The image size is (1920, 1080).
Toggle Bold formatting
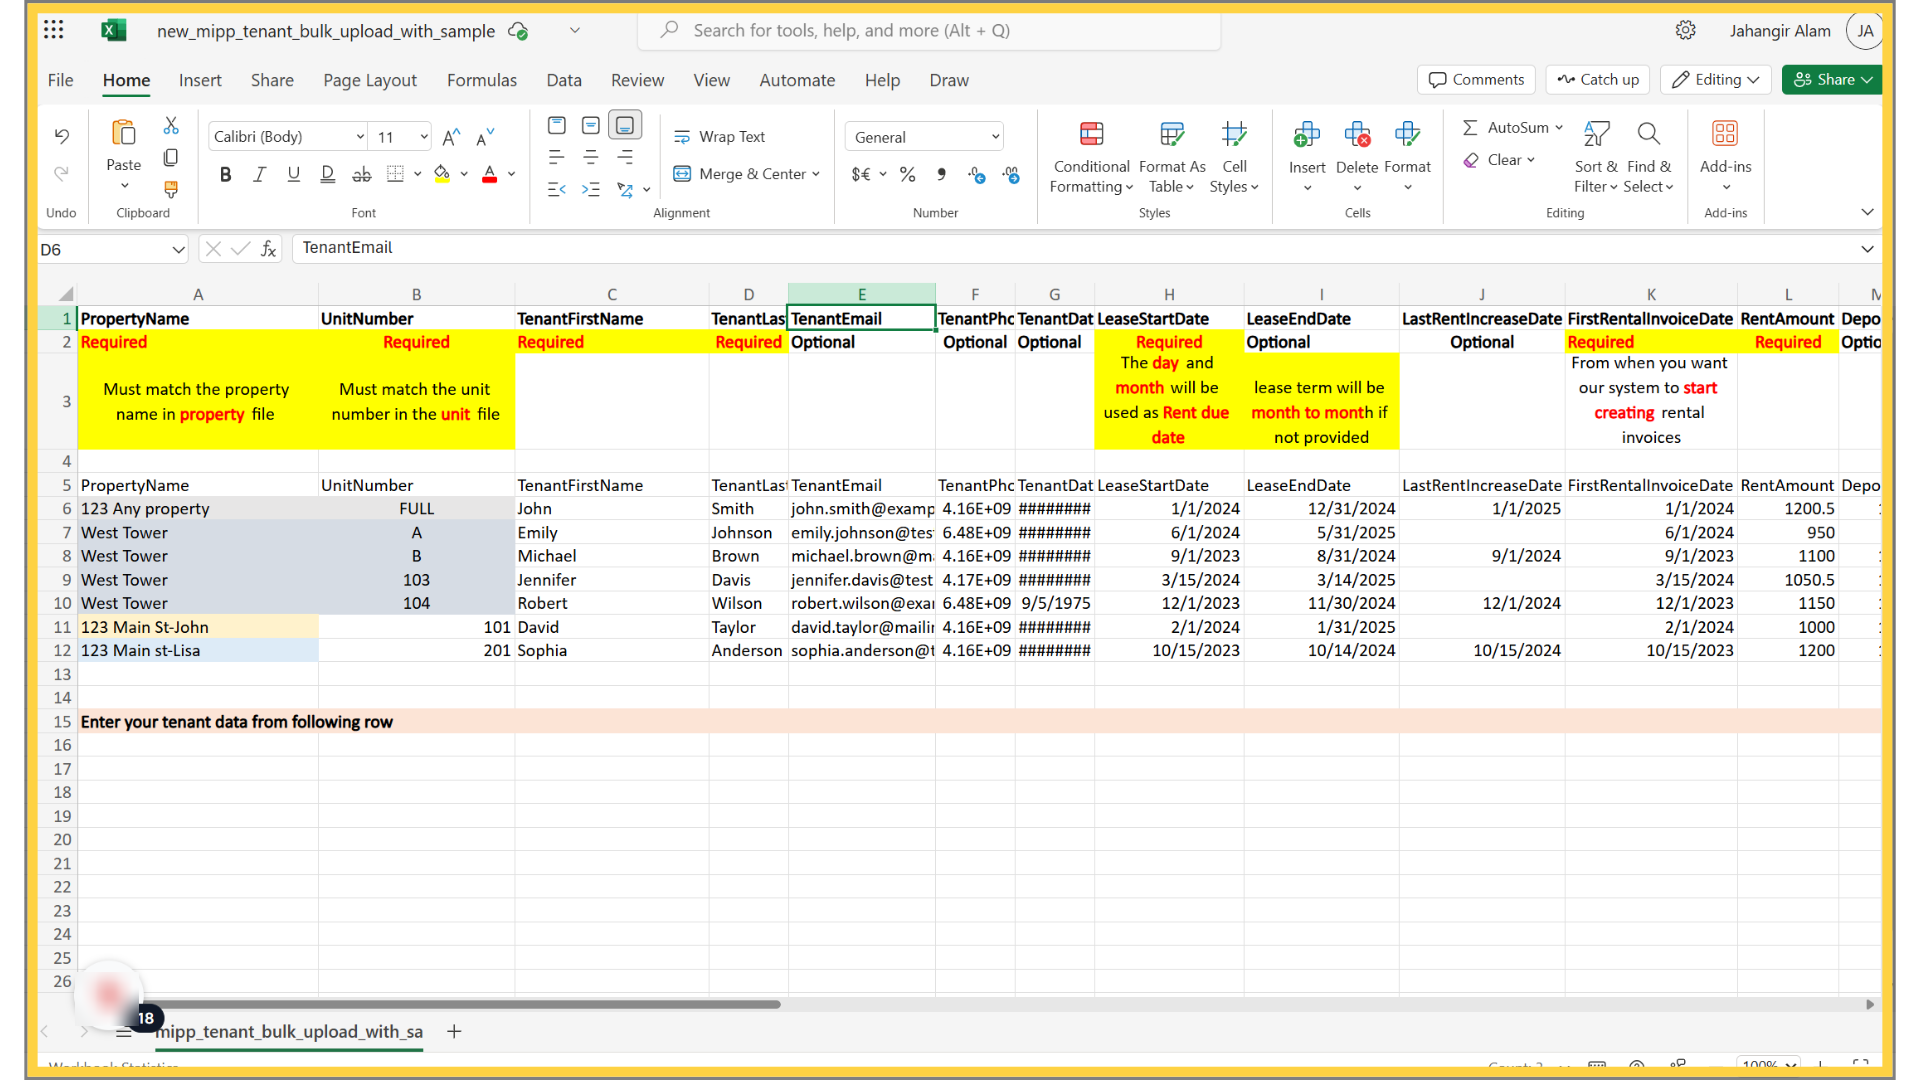[x=226, y=174]
